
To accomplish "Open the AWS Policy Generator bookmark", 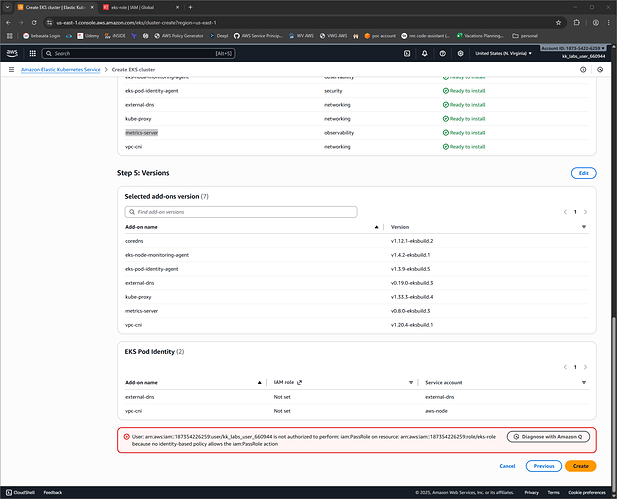I will tap(179, 36).
